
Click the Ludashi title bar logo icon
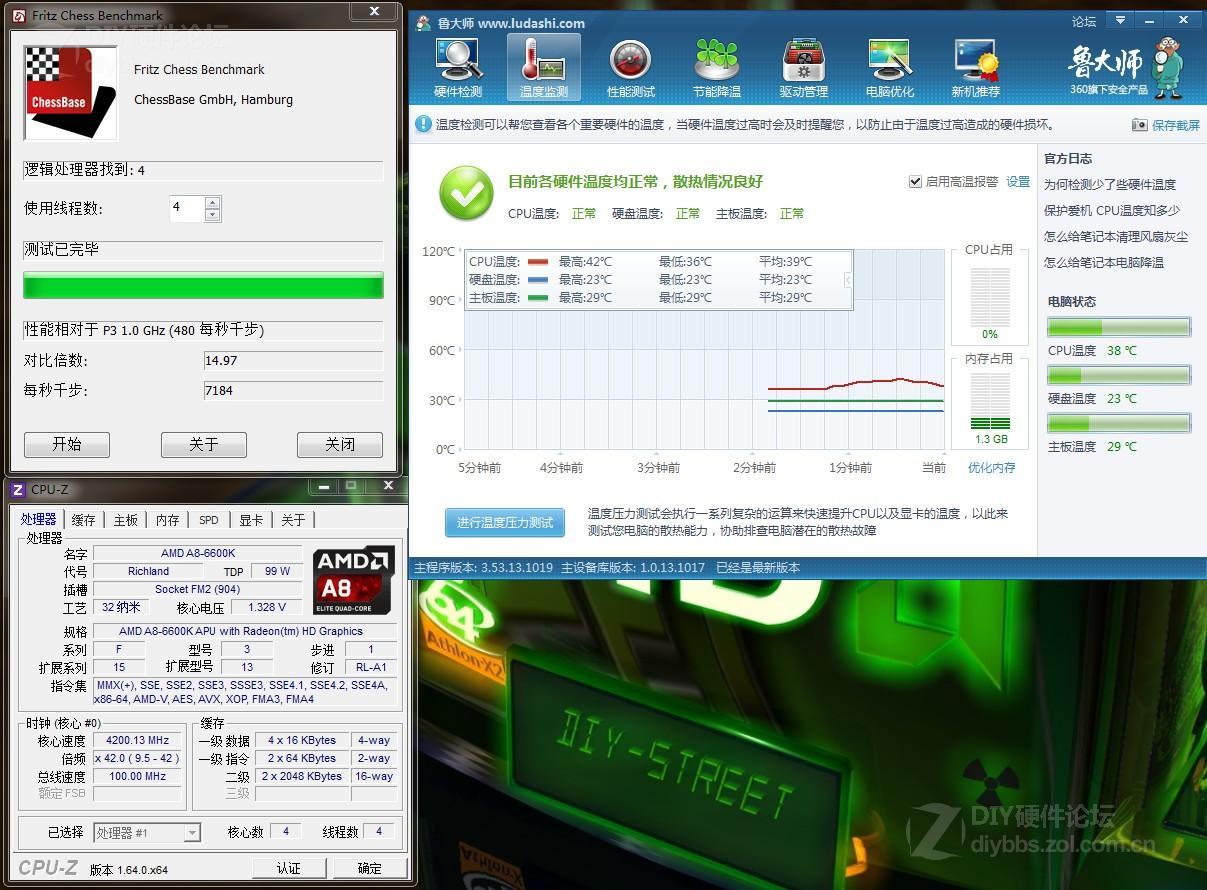coord(424,22)
